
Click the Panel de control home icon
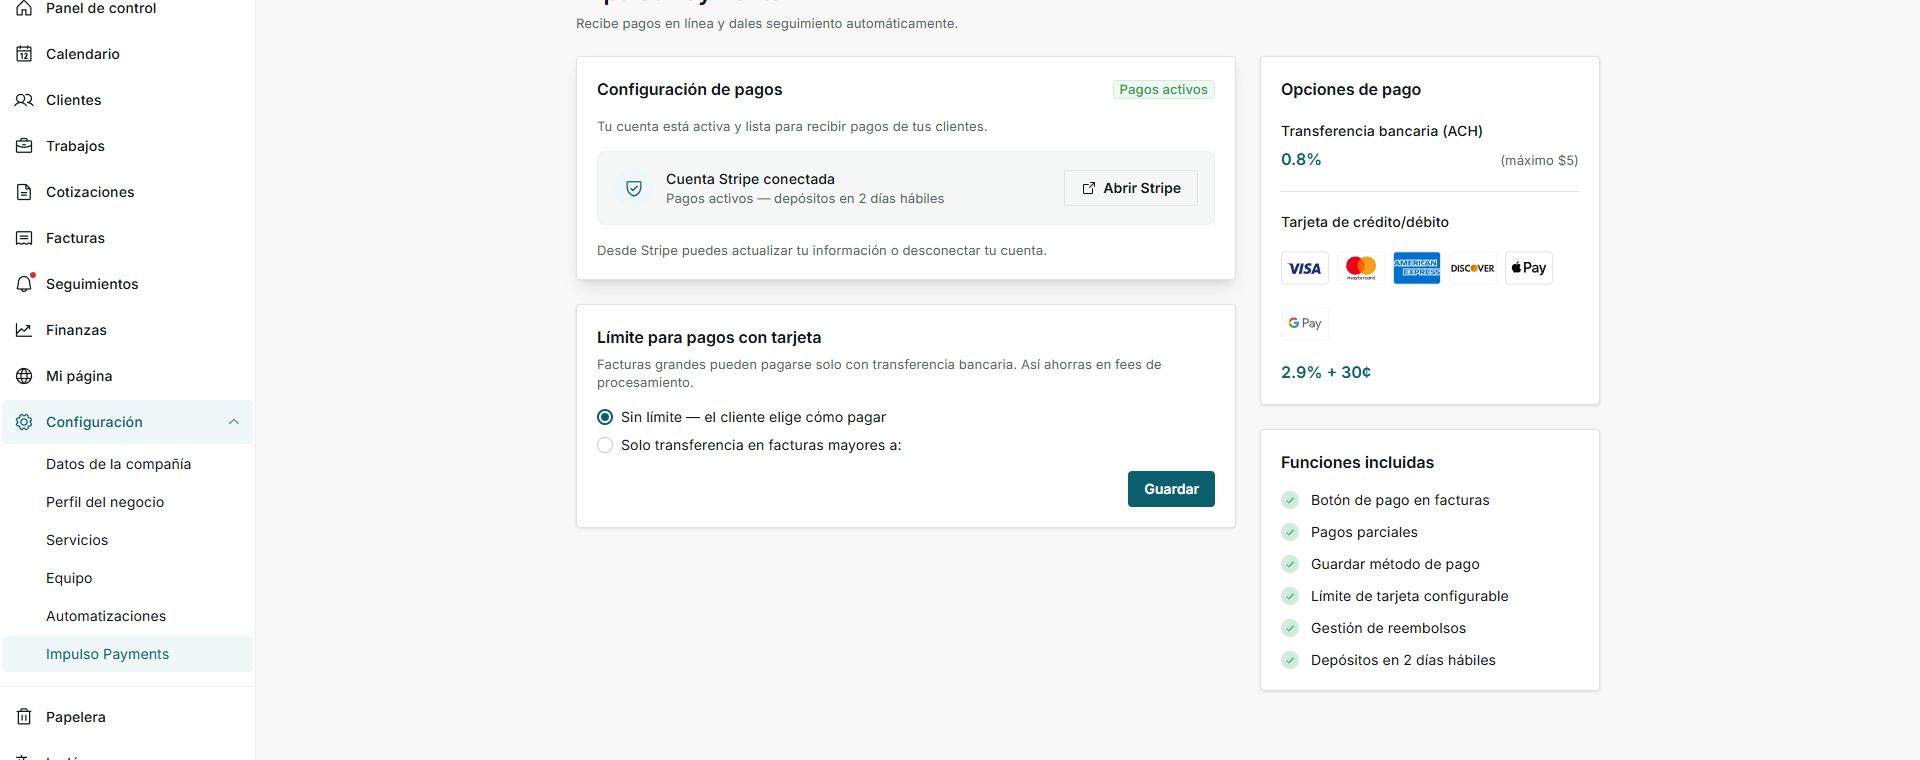click(24, 8)
